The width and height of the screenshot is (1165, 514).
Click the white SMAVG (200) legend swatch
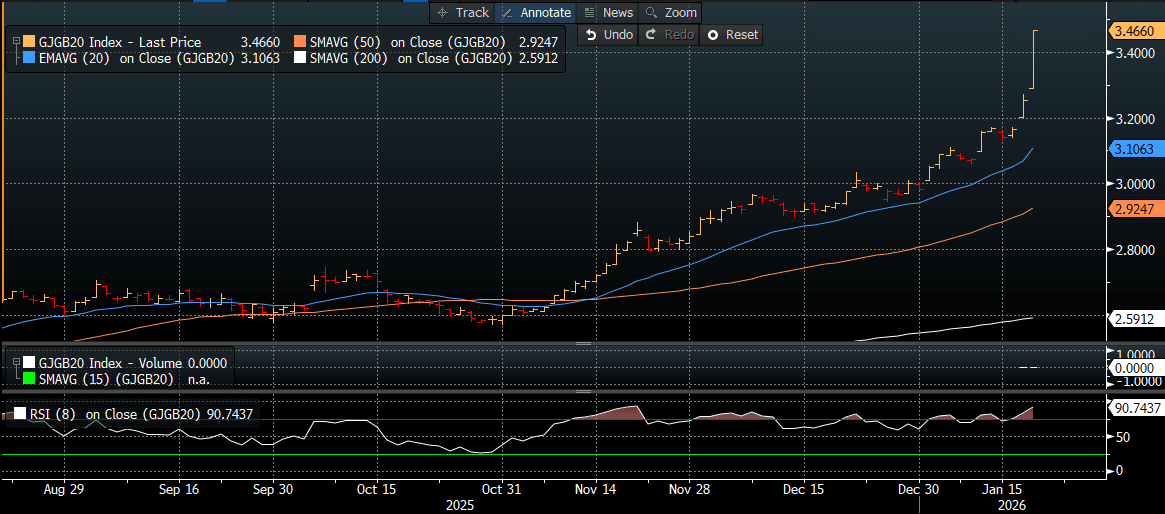300,59
